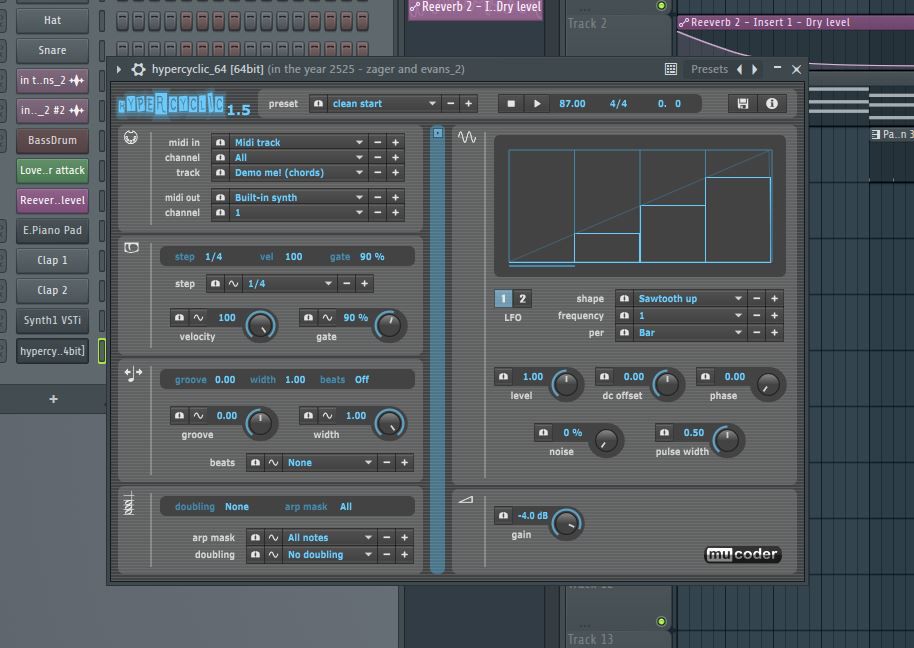Select the Synth1 VSTi channel button

coord(52,320)
